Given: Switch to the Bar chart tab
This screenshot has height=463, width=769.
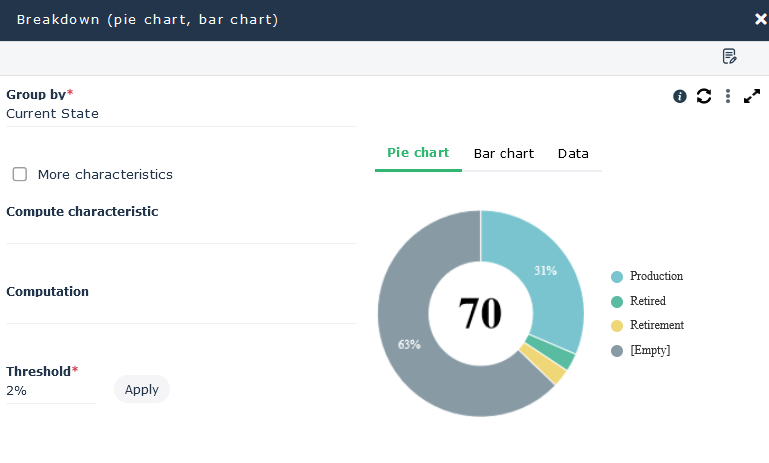Looking at the screenshot, I should [x=504, y=154].
